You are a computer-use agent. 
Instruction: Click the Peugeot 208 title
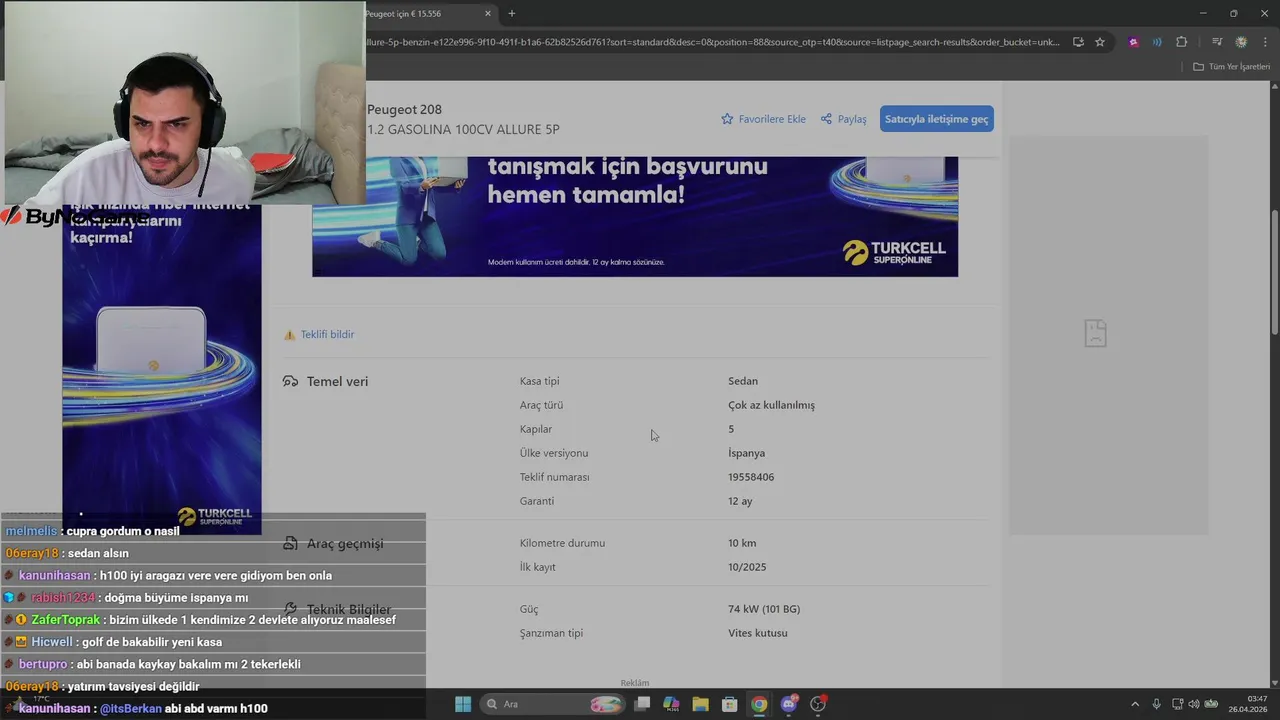404,110
